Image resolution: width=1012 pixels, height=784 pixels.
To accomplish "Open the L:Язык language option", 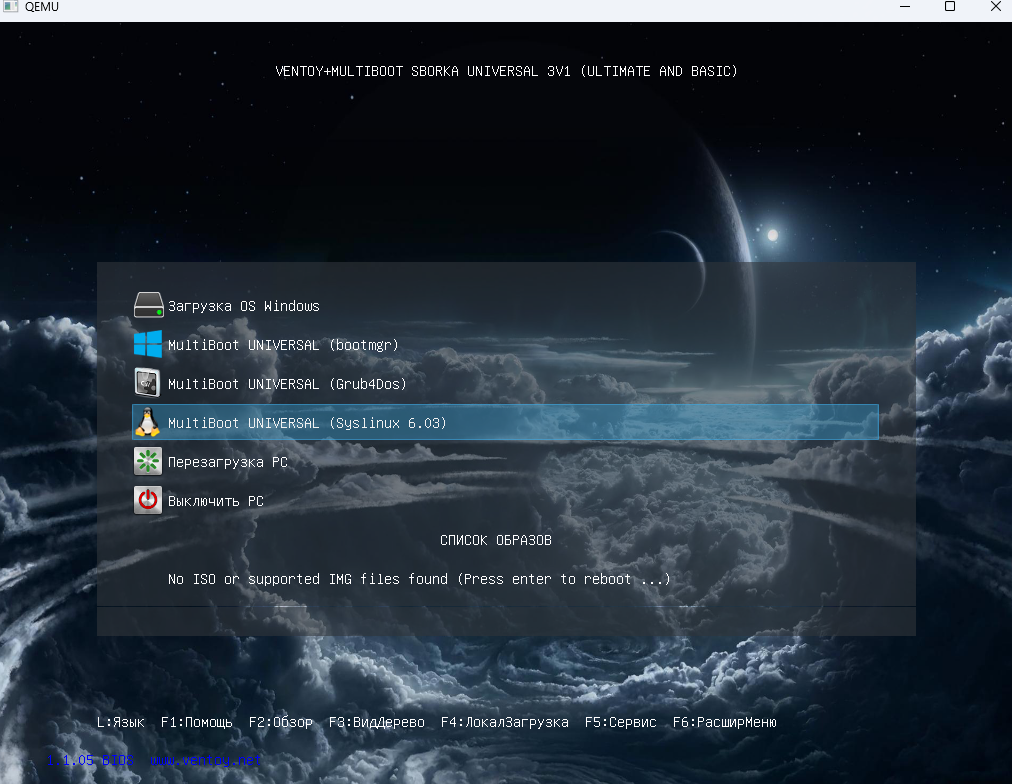I will (x=121, y=722).
